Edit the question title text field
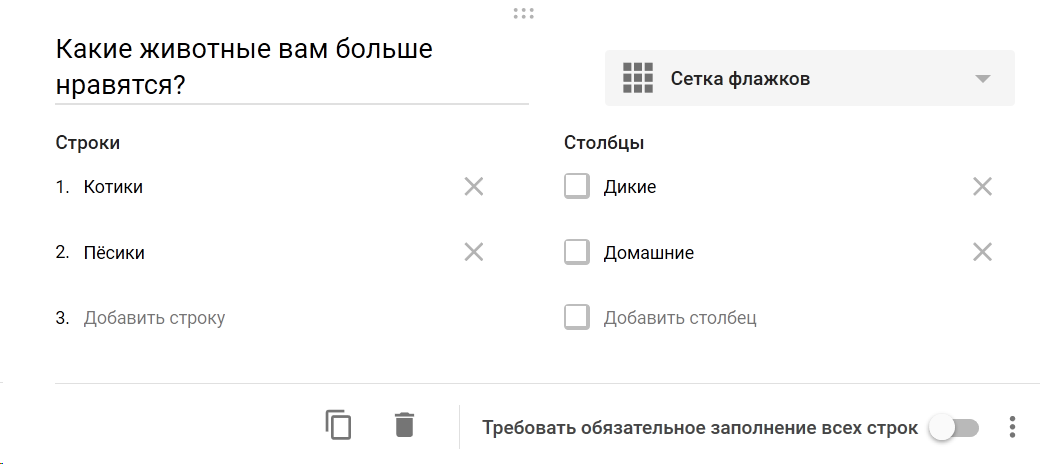Image resolution: width=1040 pixels, height=464 pixels. (x=292, y=68)
